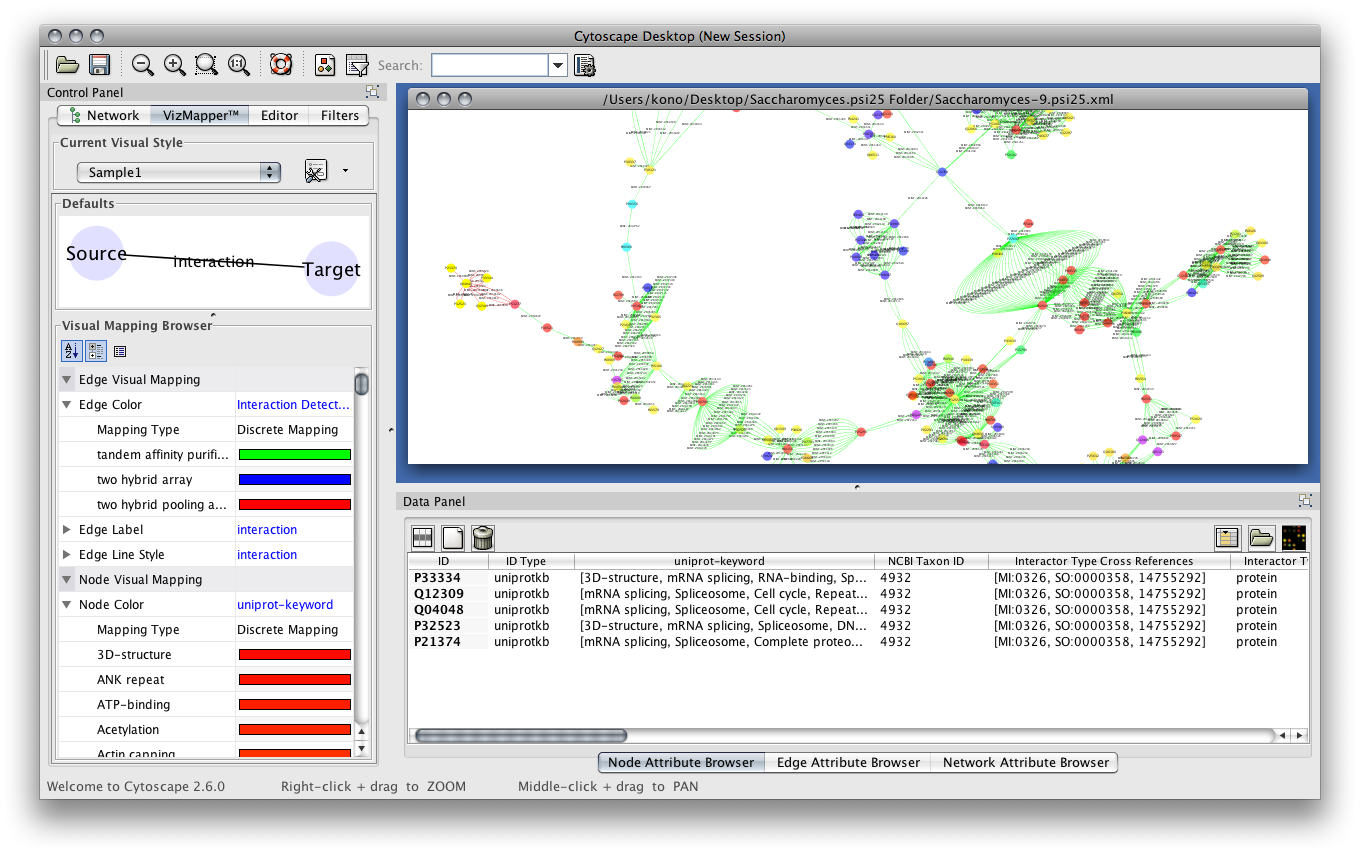The width and height of the screenshot is (1360, 854).
Task: Open the Sample1 visual style dropdown
Action: tap(180, 172)
